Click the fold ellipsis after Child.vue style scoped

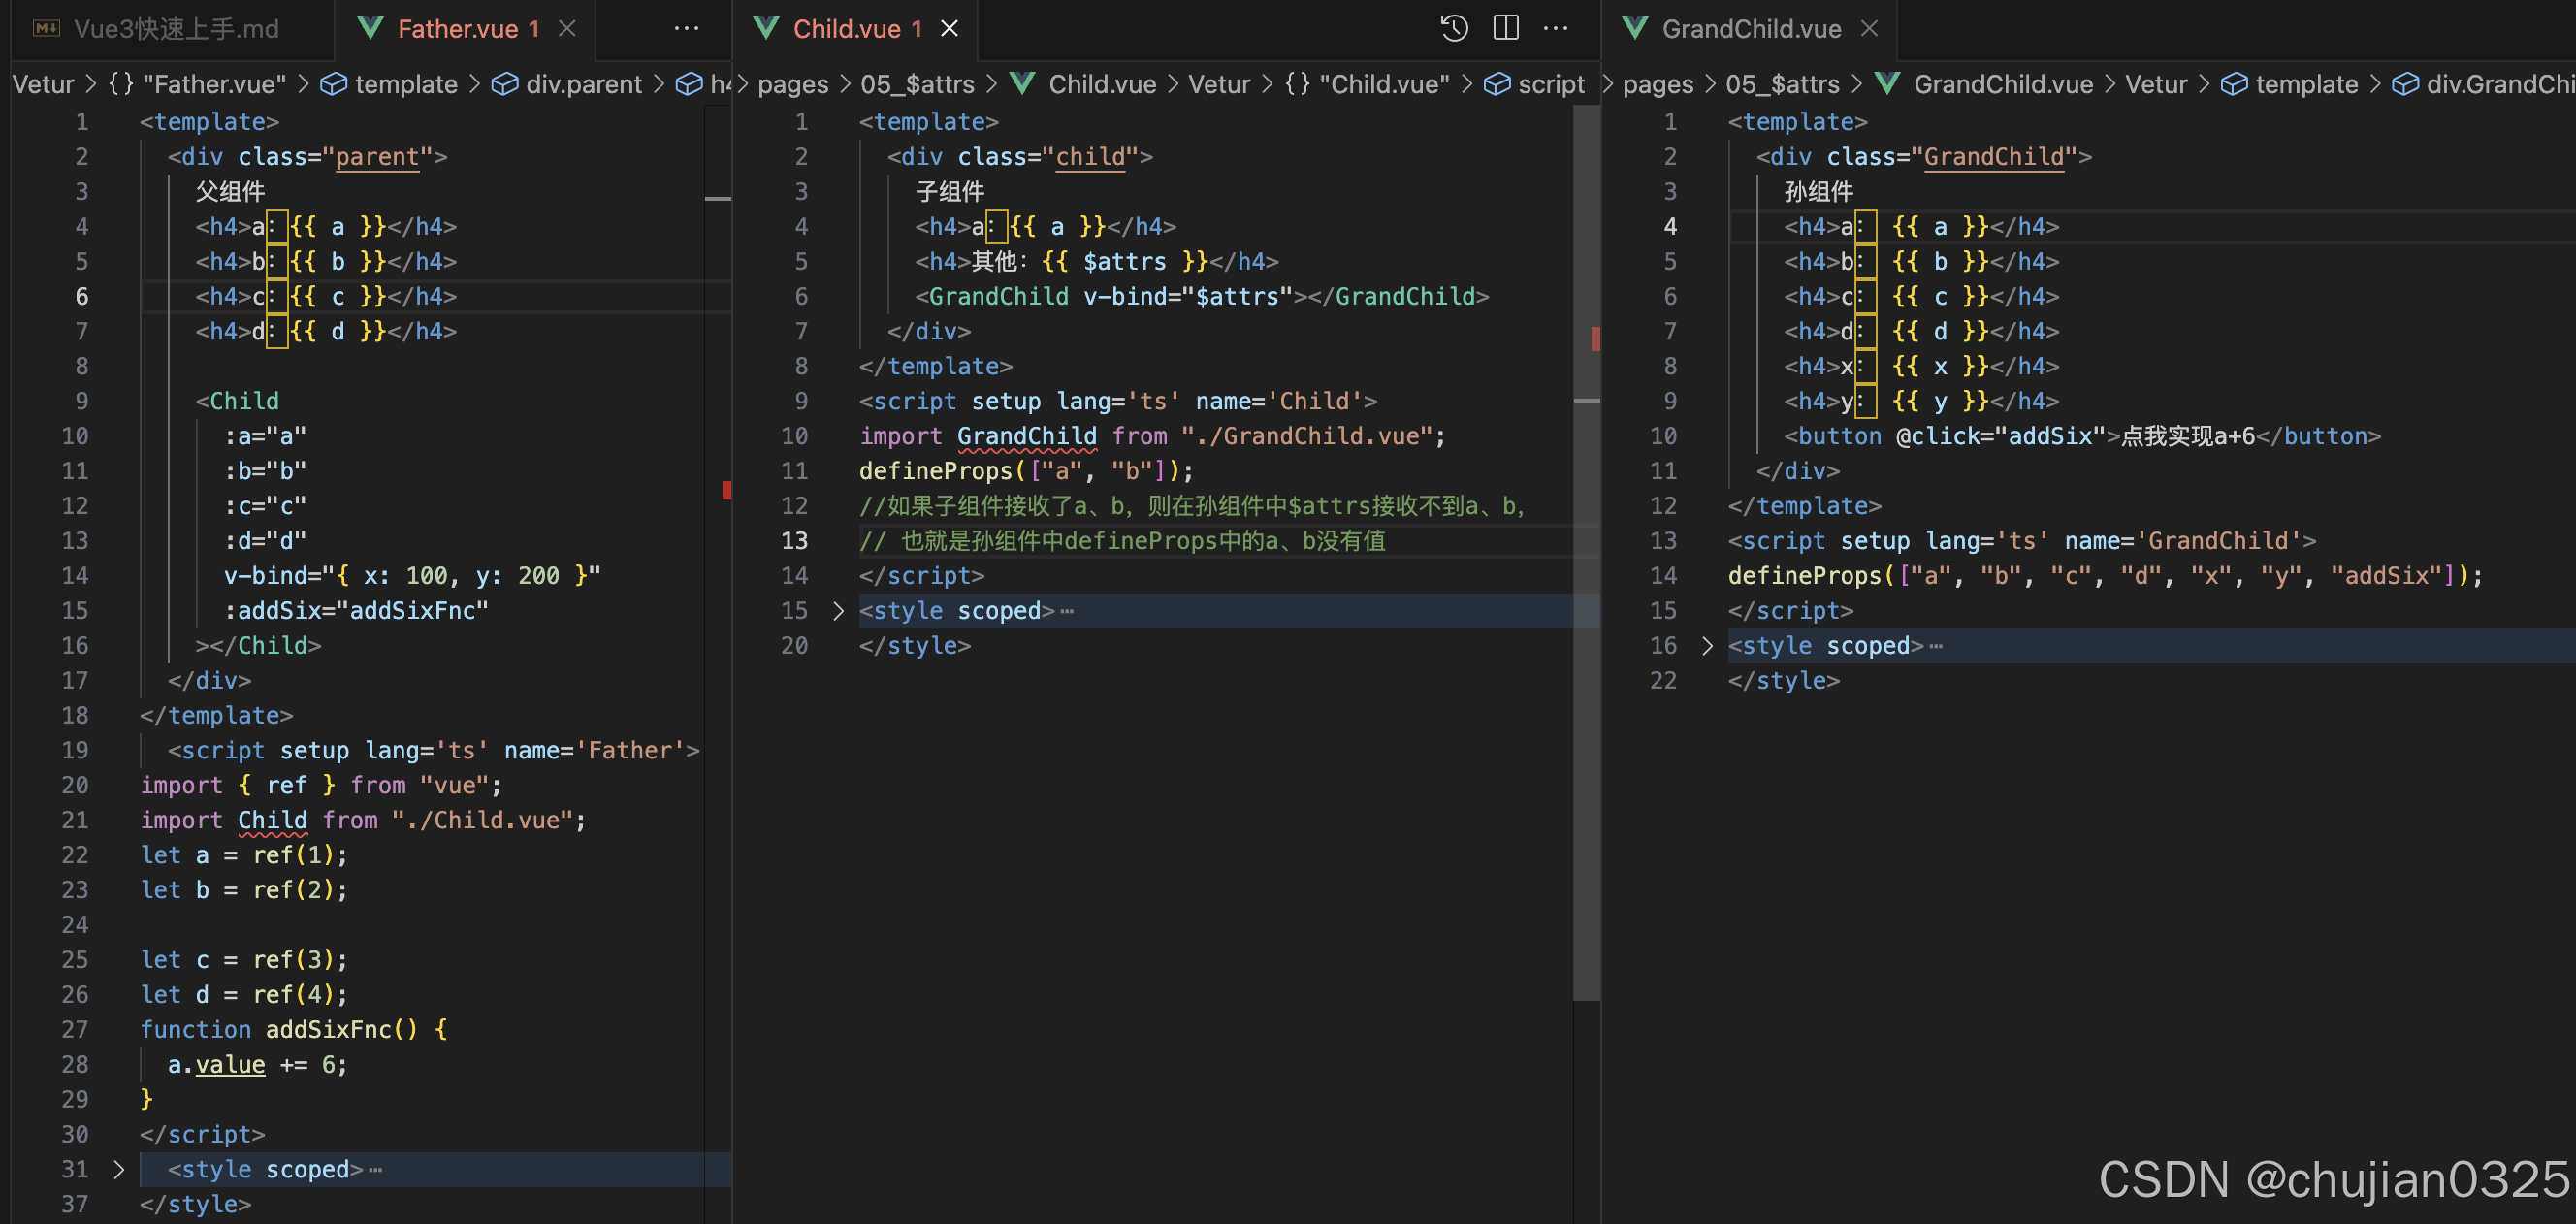[1067, 610]
